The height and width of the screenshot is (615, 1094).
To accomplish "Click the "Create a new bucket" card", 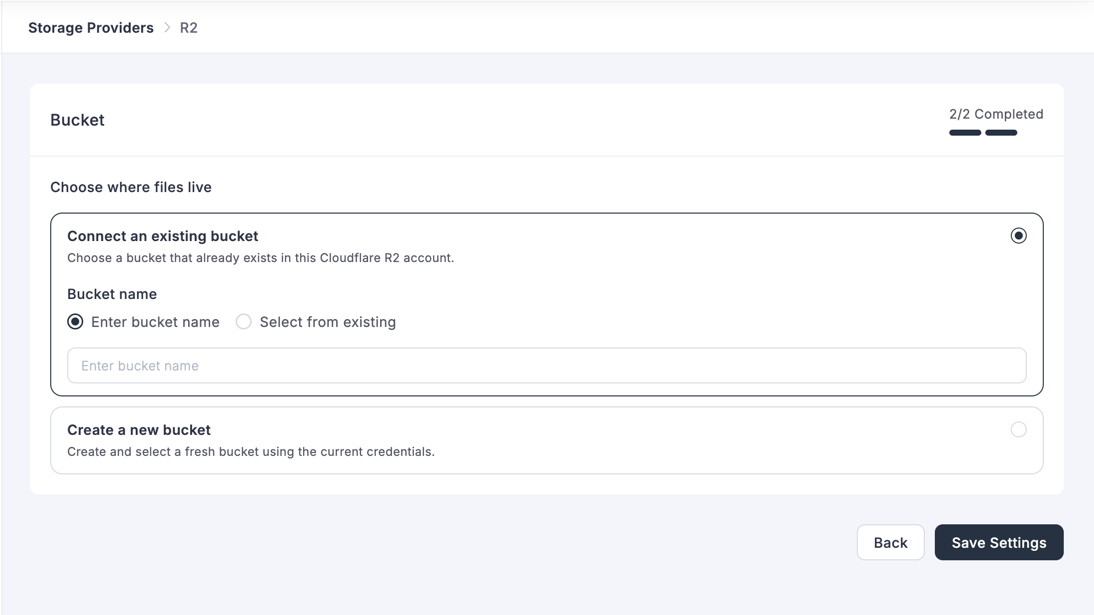I will pos(546,440).
